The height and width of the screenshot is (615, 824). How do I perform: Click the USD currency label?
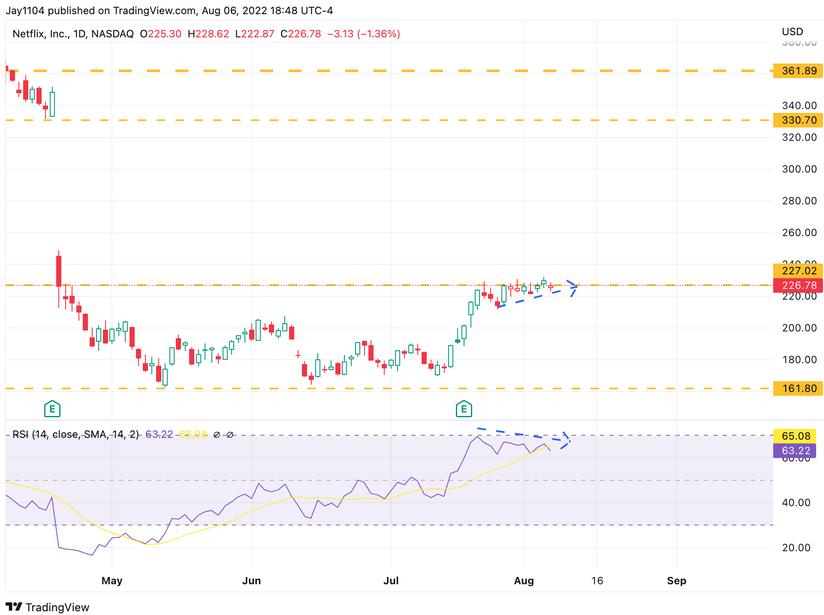[x=792, y=32]
